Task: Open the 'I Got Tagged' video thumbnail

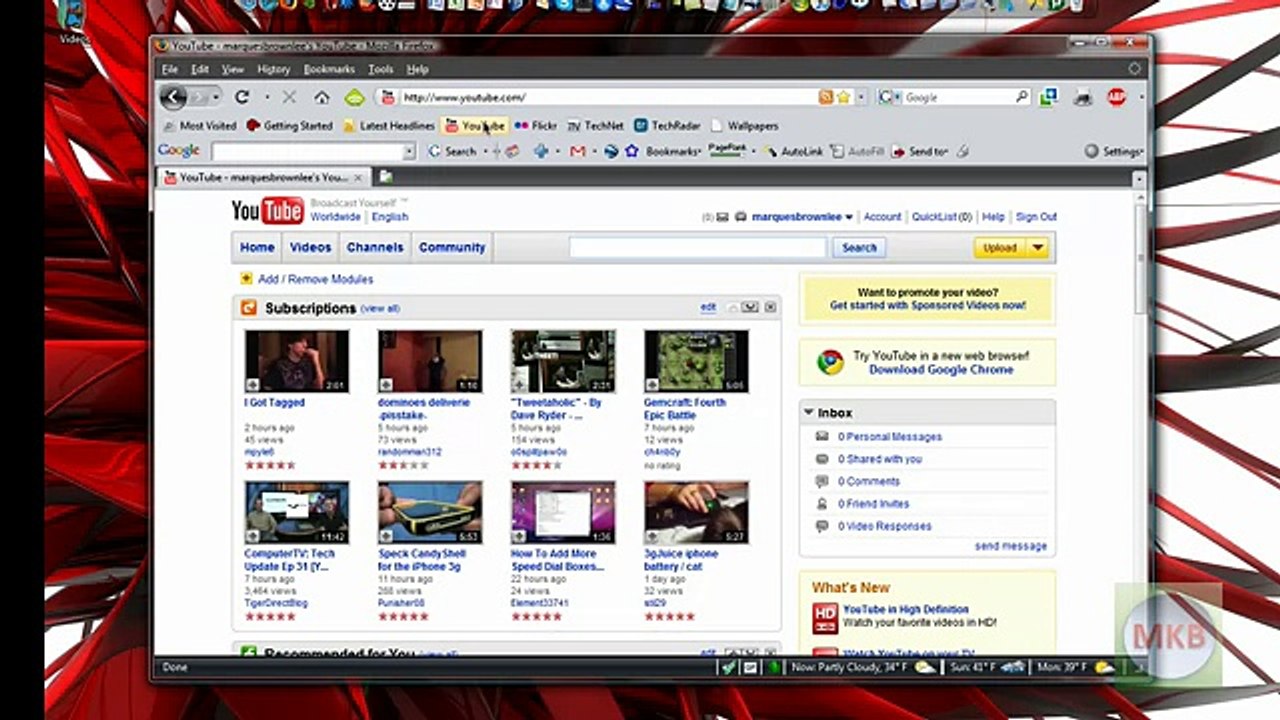Action: tap(297, 361)
